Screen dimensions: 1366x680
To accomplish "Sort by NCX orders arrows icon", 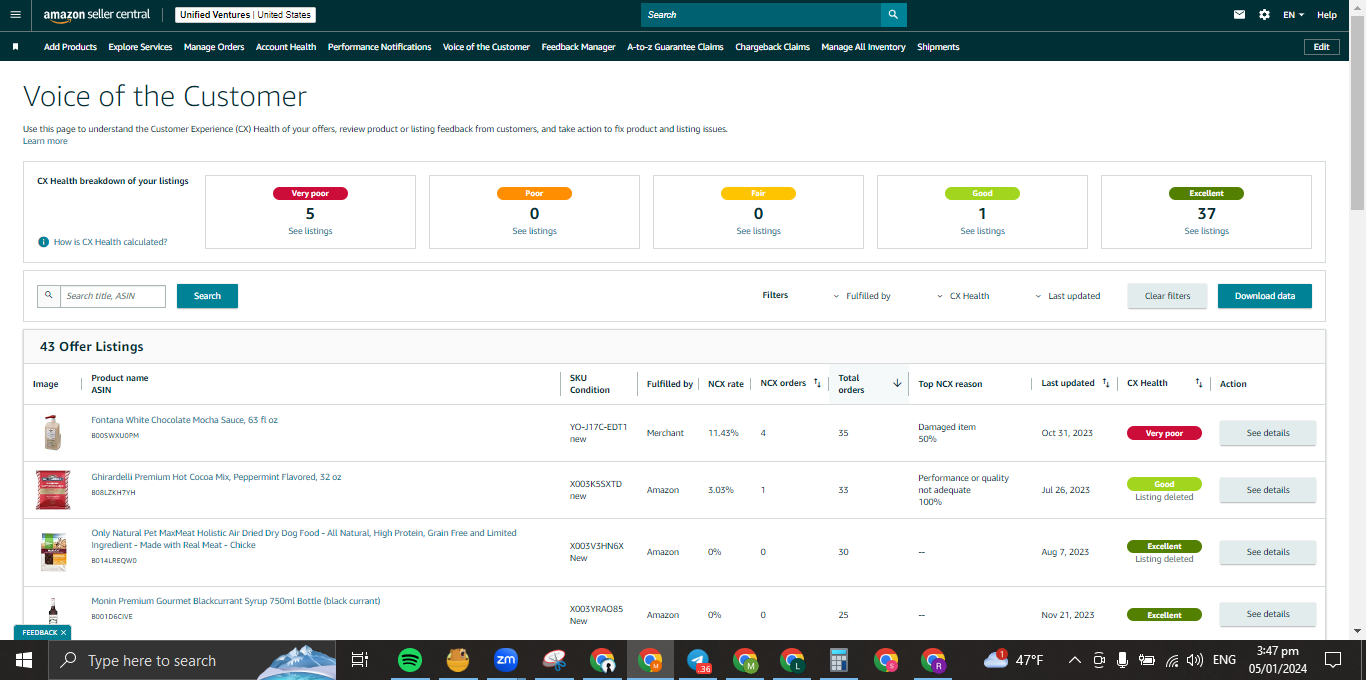I will coord(817,383).
